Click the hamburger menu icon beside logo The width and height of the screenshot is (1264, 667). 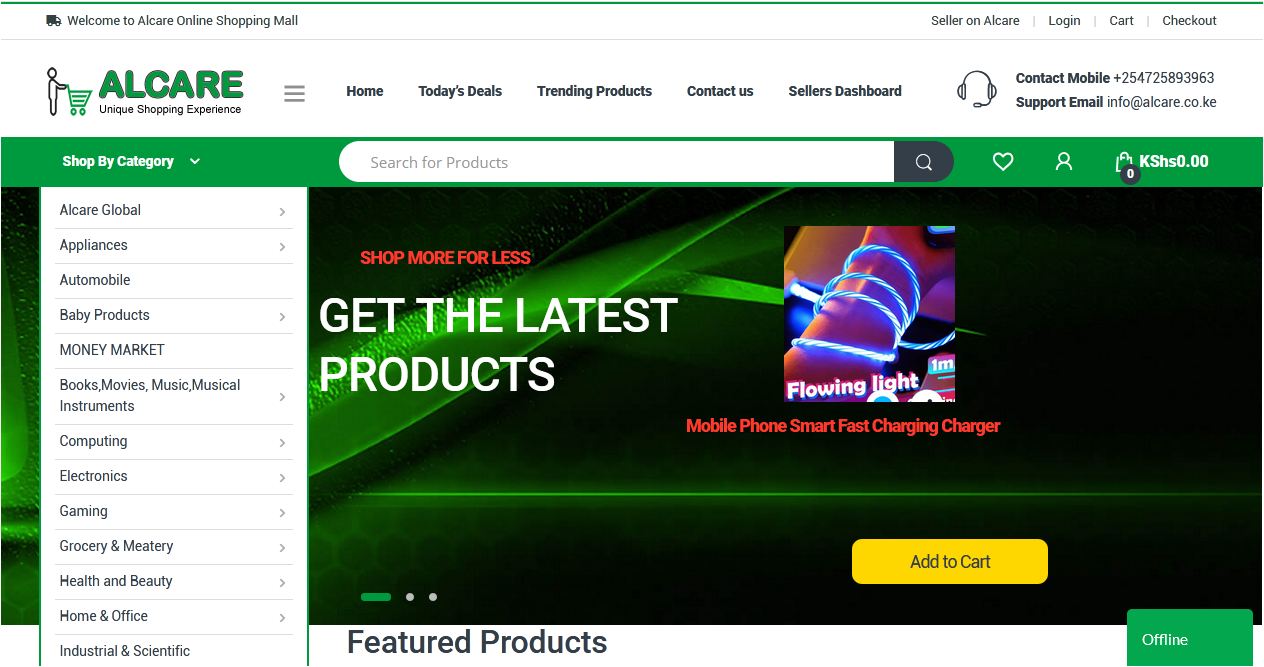294,93
